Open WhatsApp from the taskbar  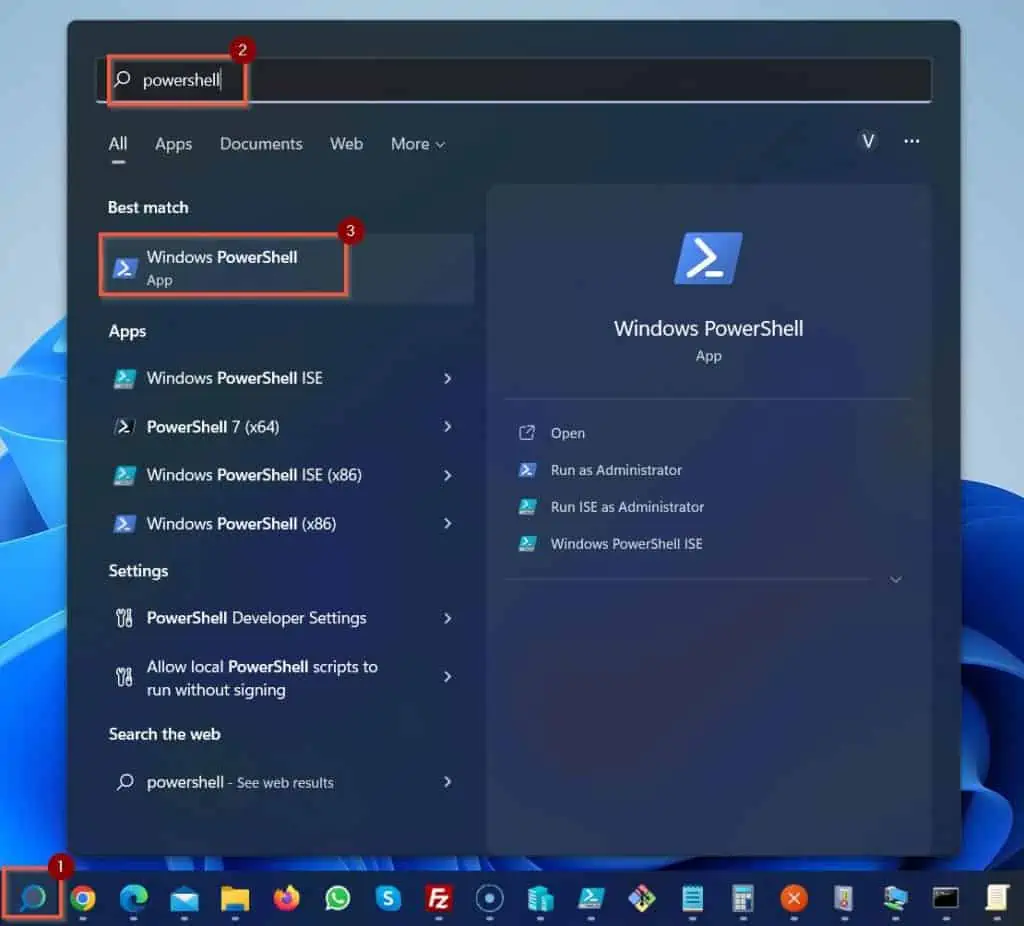(337, 899)
